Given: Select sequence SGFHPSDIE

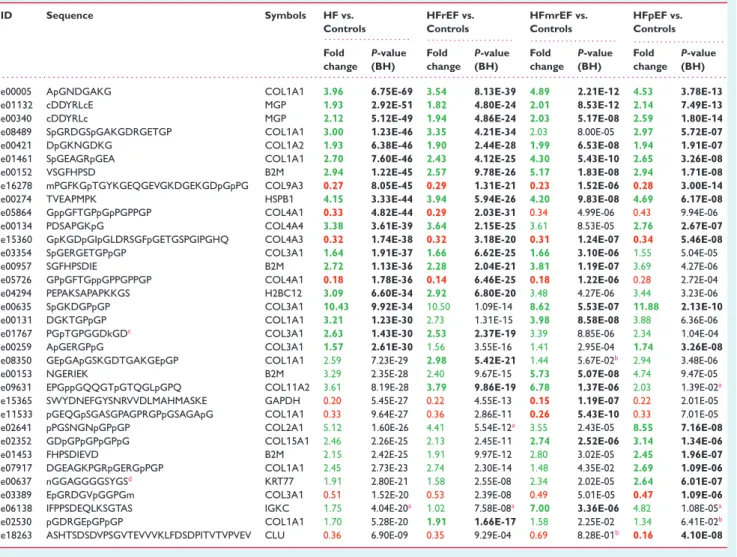Looking at the screenshot, I should coord(71,267).
